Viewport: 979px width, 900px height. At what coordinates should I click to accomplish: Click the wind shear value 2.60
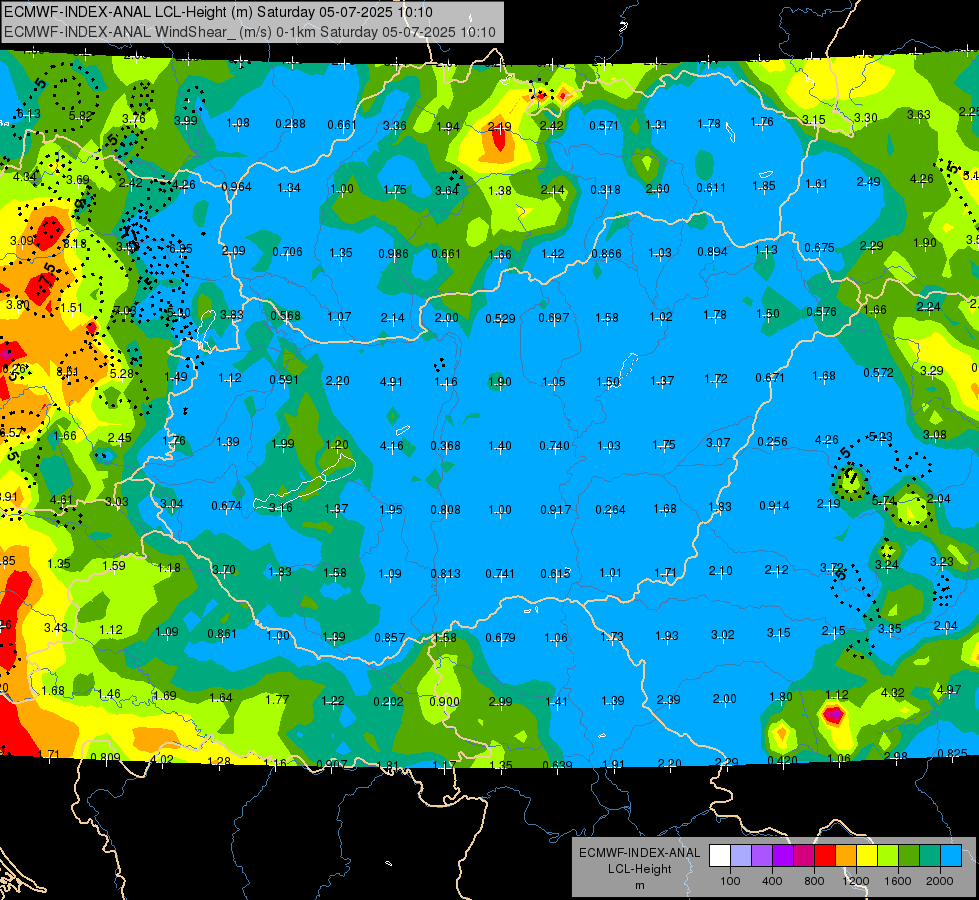pyautogui.click(x=657, y=189)
